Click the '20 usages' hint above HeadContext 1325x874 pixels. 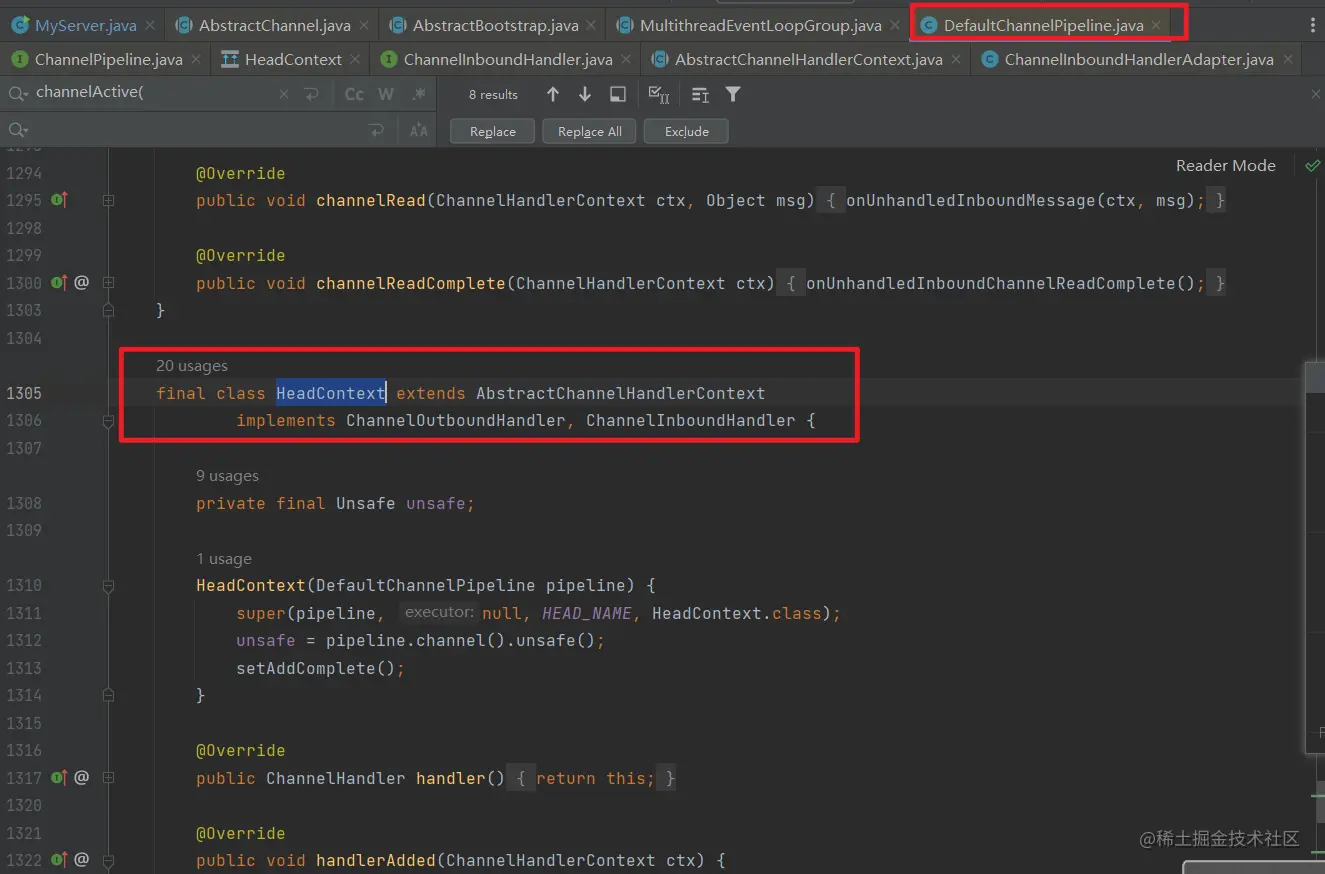(192, 366)
